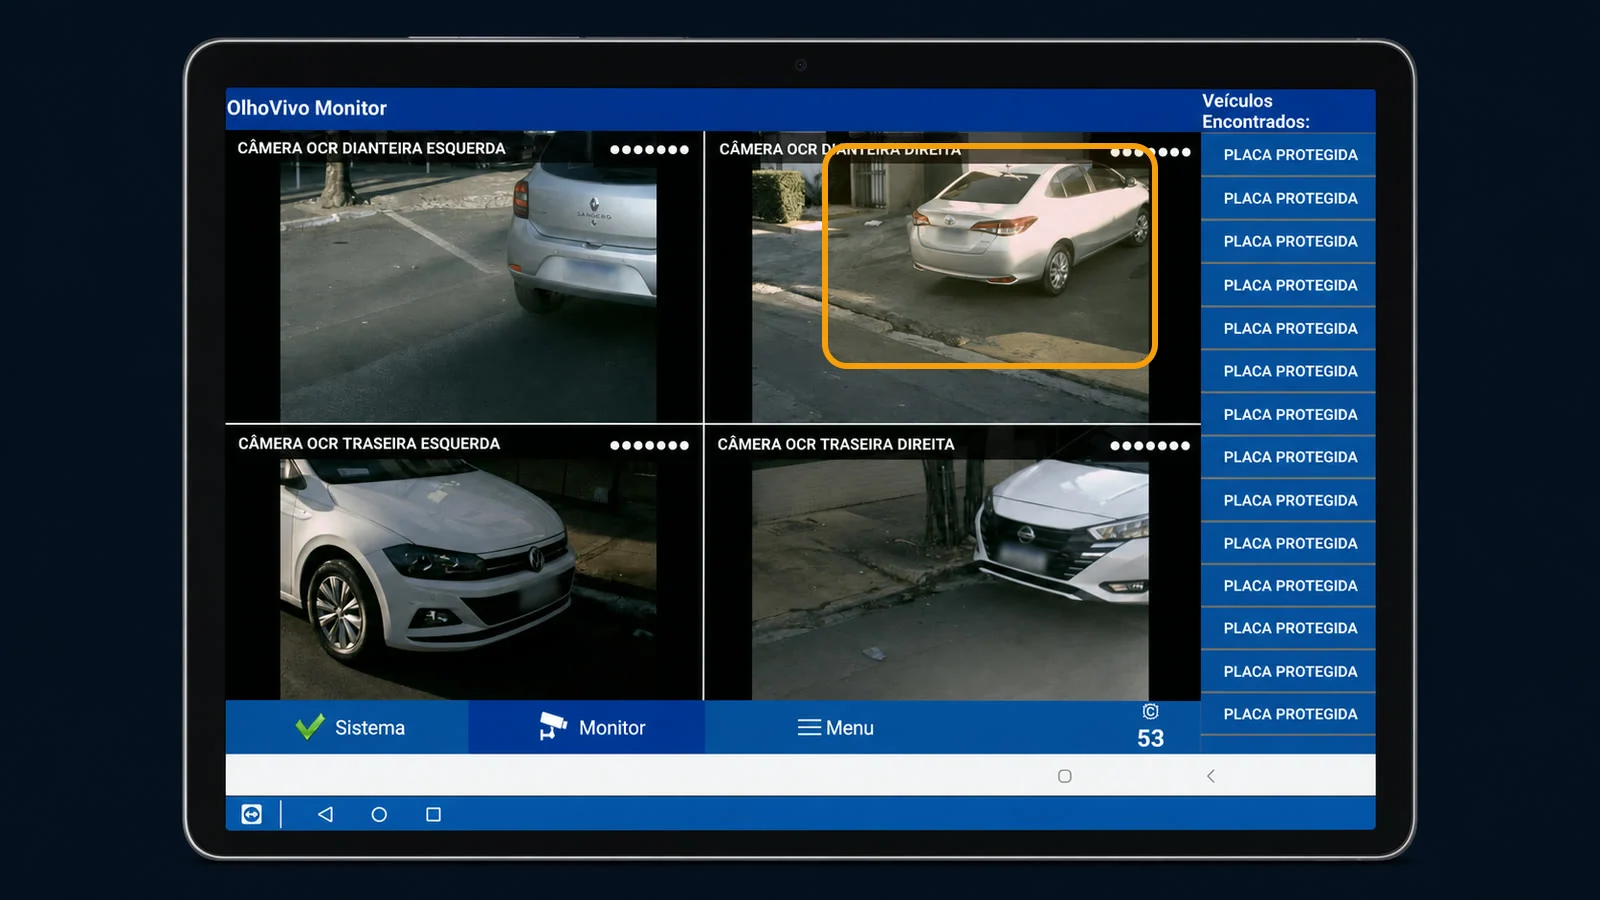Viewport: 1600px width, 900px height.
Task: Tap the circle home button in the system bar
Action: click(x=379, y=814)
